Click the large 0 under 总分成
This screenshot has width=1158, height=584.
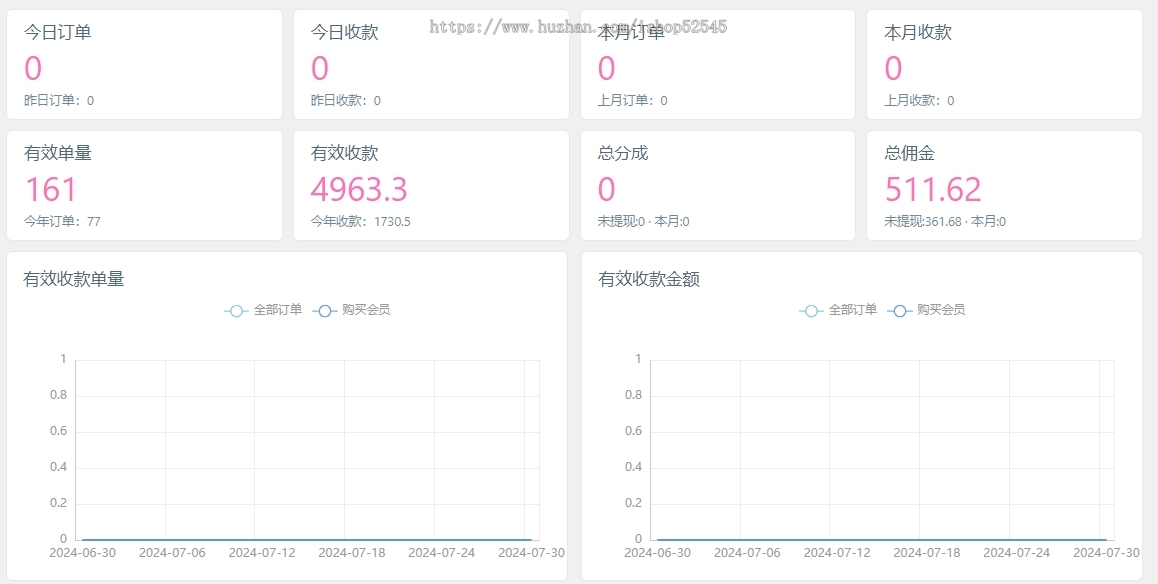coord(606,189)
